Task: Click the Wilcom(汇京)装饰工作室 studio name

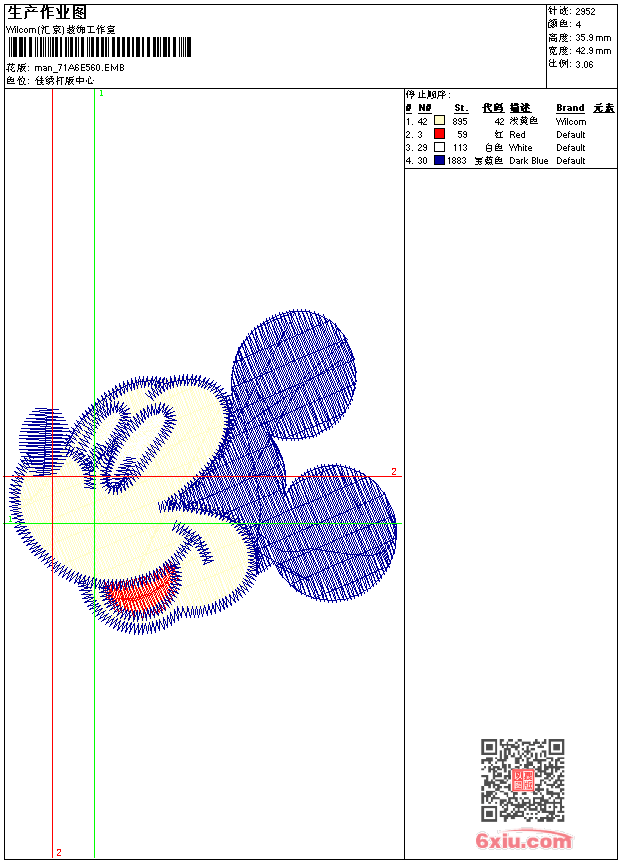Action: pos(61,30)
